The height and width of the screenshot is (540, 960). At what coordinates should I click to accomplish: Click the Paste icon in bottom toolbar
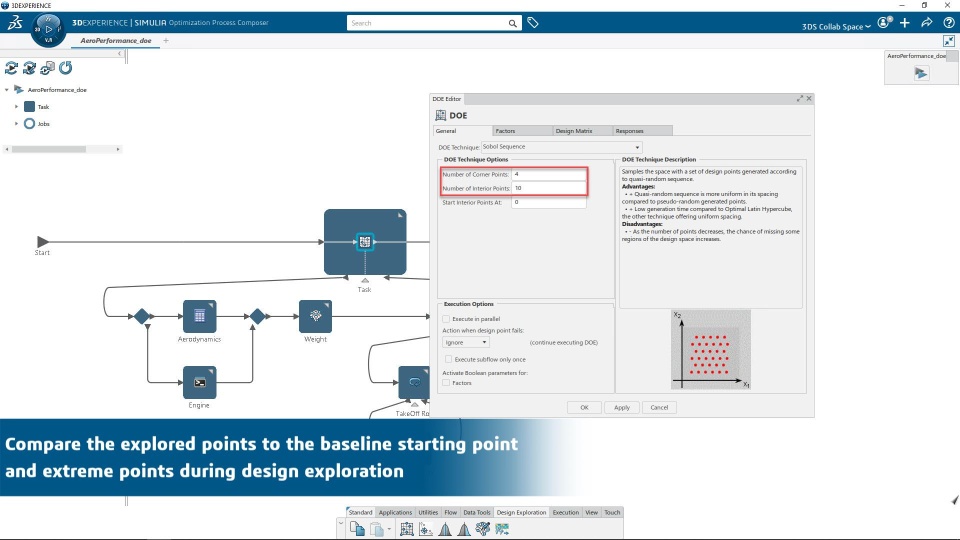pos(377,529)
